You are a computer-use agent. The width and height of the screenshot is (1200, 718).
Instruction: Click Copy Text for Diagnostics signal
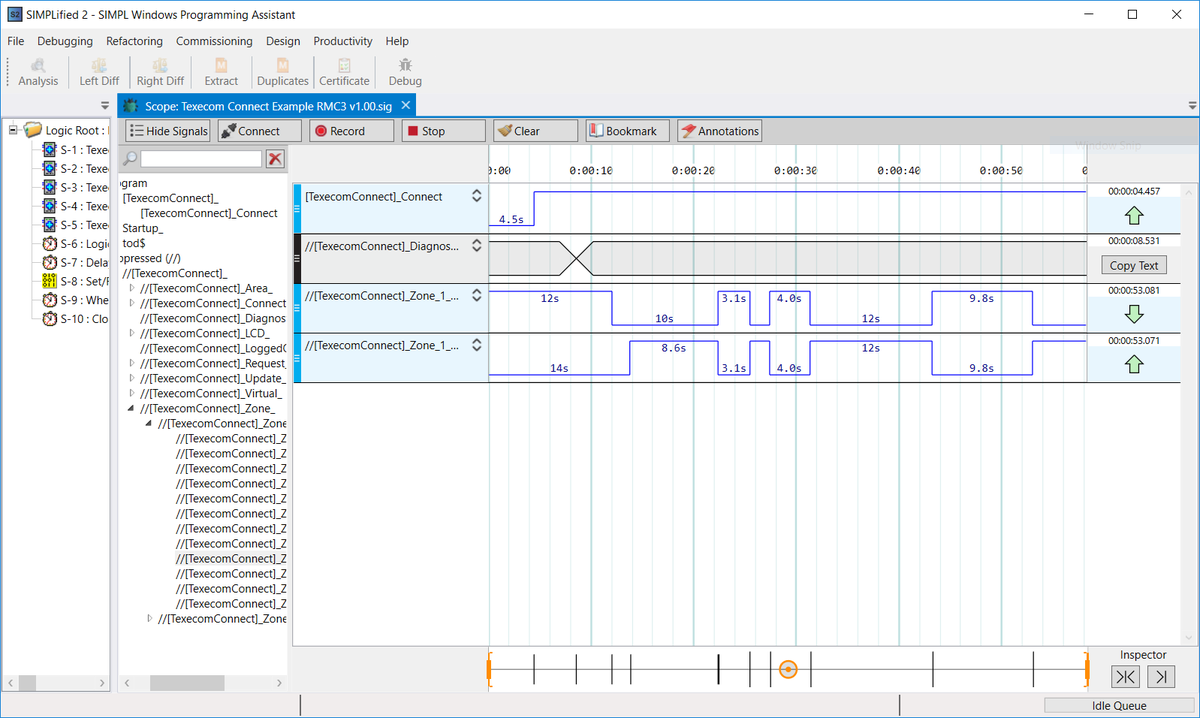pos(1133,265)
